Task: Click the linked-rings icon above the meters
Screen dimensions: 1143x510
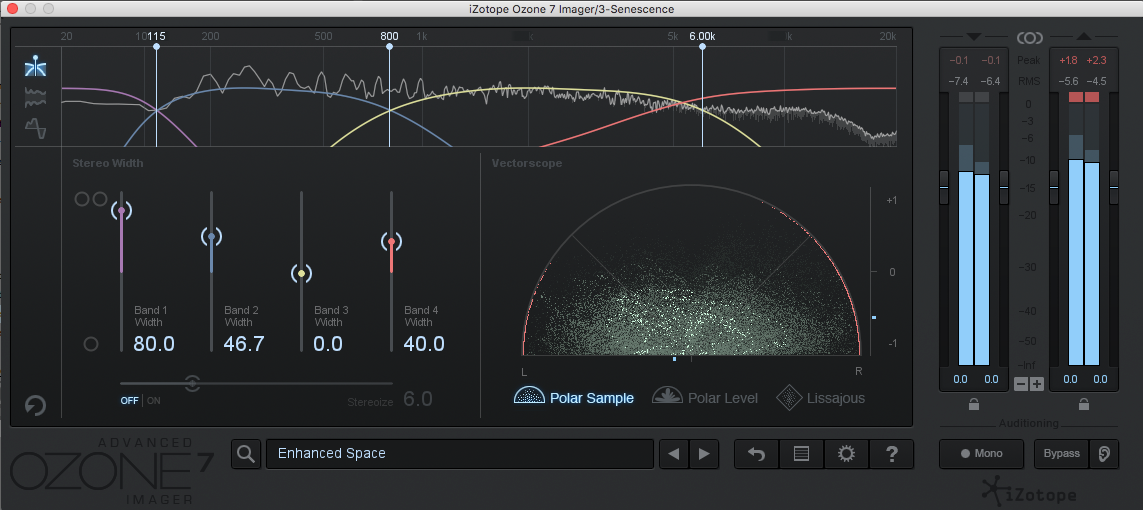Action: 1029,37
